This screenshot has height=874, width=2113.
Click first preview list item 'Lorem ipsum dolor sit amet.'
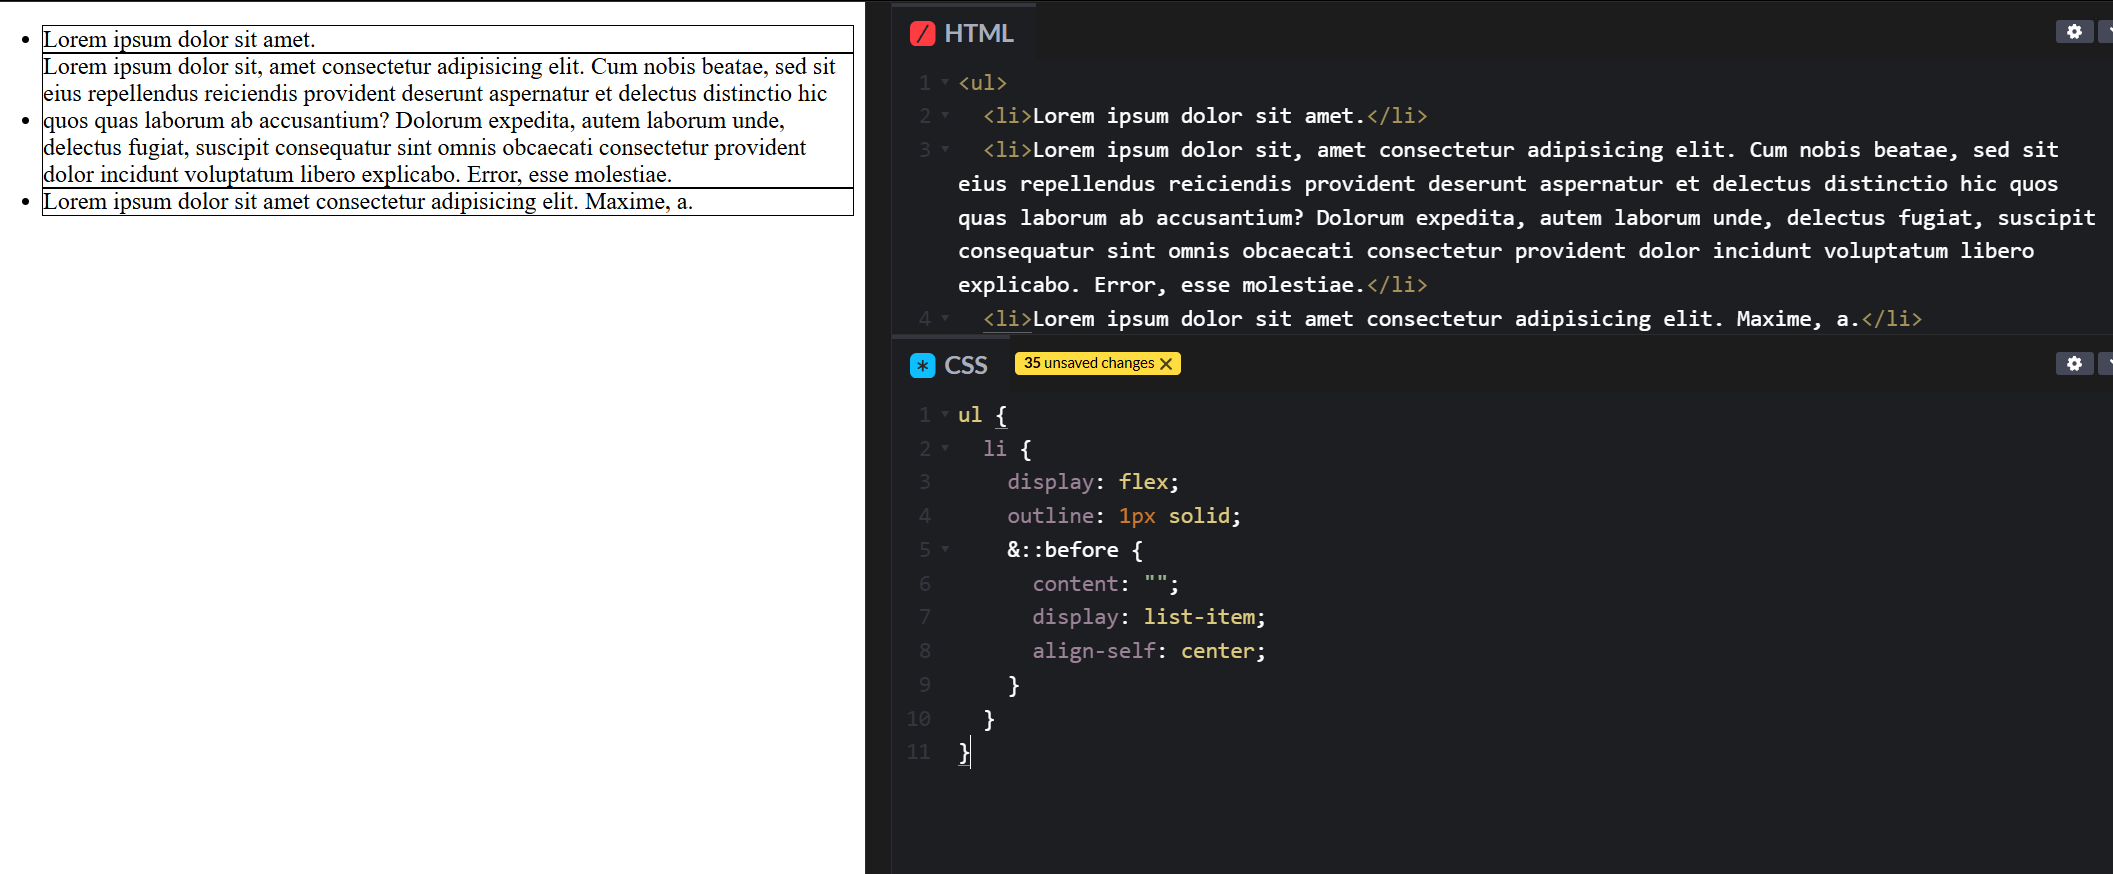[x=179, y=39]
